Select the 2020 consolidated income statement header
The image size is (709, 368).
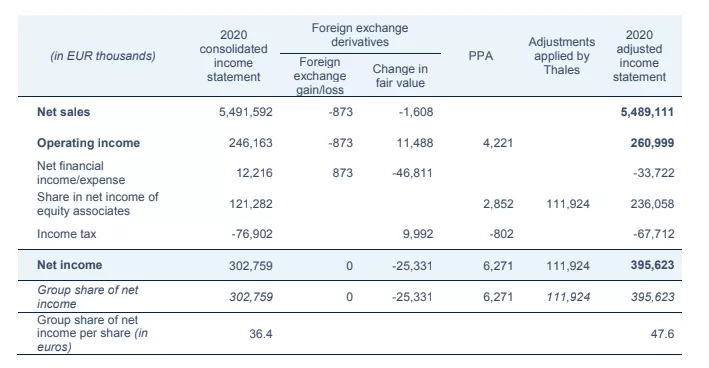pyautogui.click(x=233, y=56)
